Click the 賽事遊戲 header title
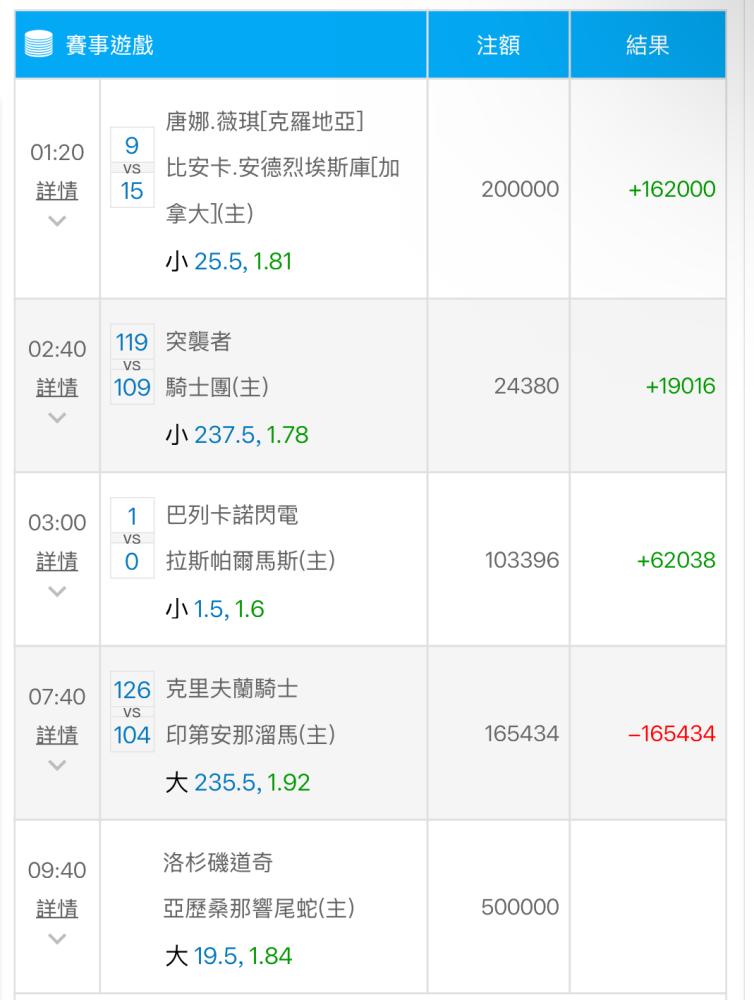This screenshot has height=1000, width=754. [x=110, y=46]
